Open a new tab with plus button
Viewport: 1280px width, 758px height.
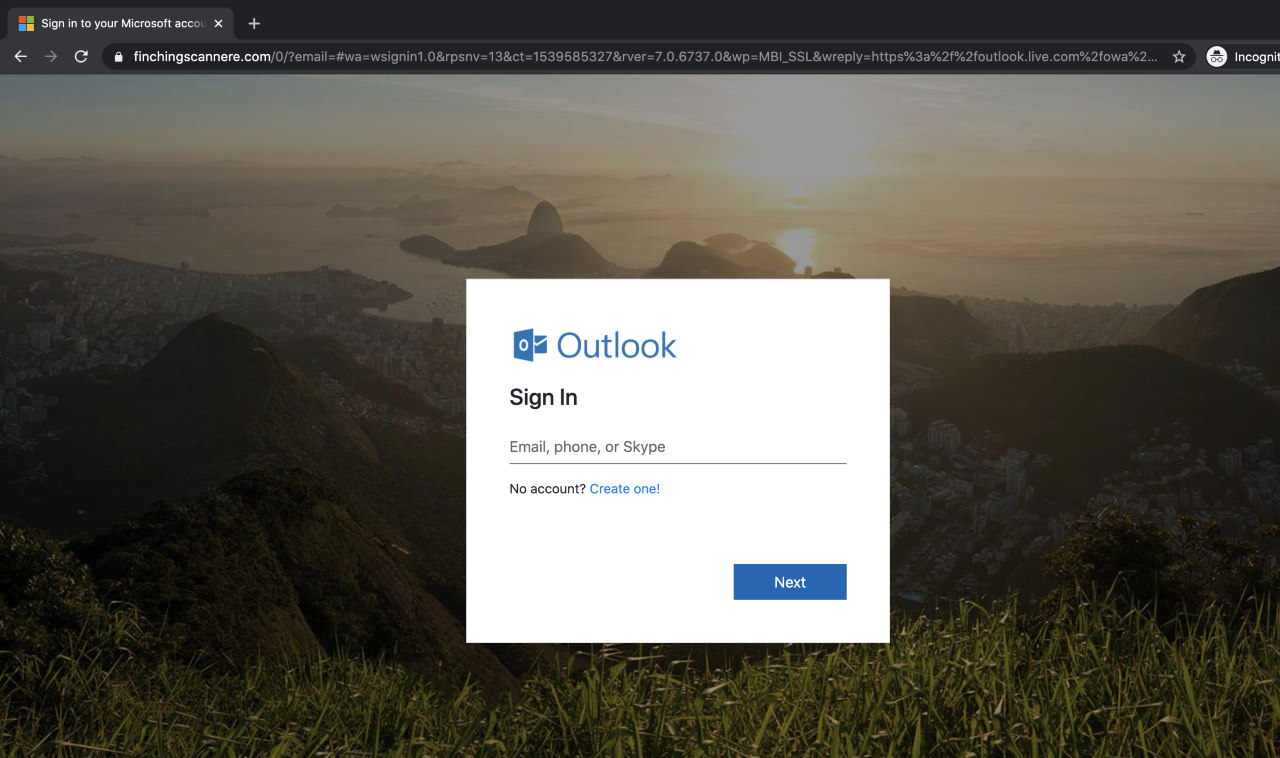pyautogui.click(x=254, y=23)
